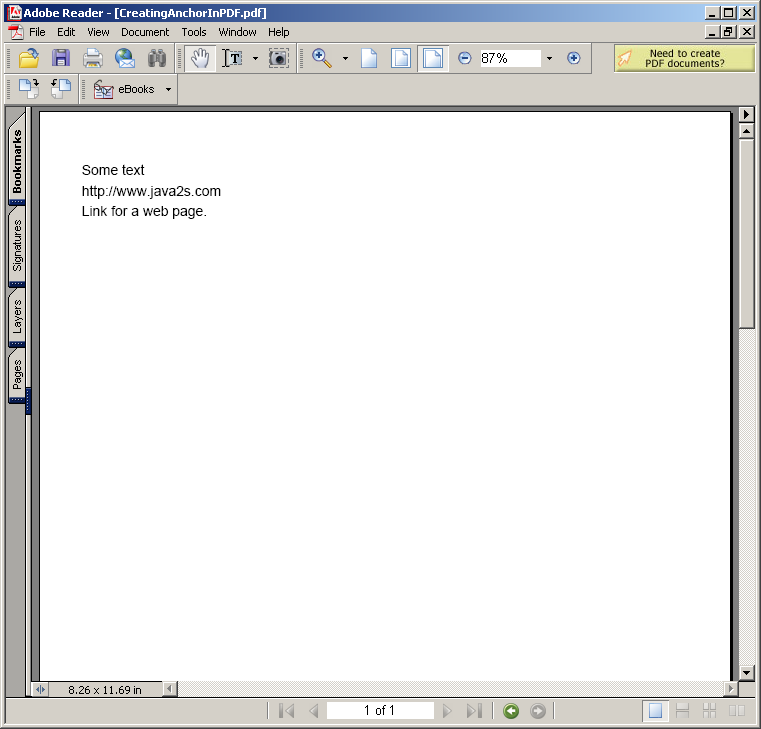Click the 1 of 1 page field
The width and height of the screenshot is (761, 729).
coord(380,711)
